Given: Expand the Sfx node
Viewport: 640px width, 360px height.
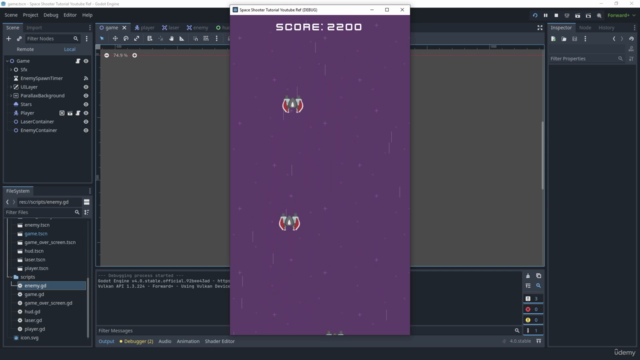Looking at the screenshot, I should [x=11, y=70].
